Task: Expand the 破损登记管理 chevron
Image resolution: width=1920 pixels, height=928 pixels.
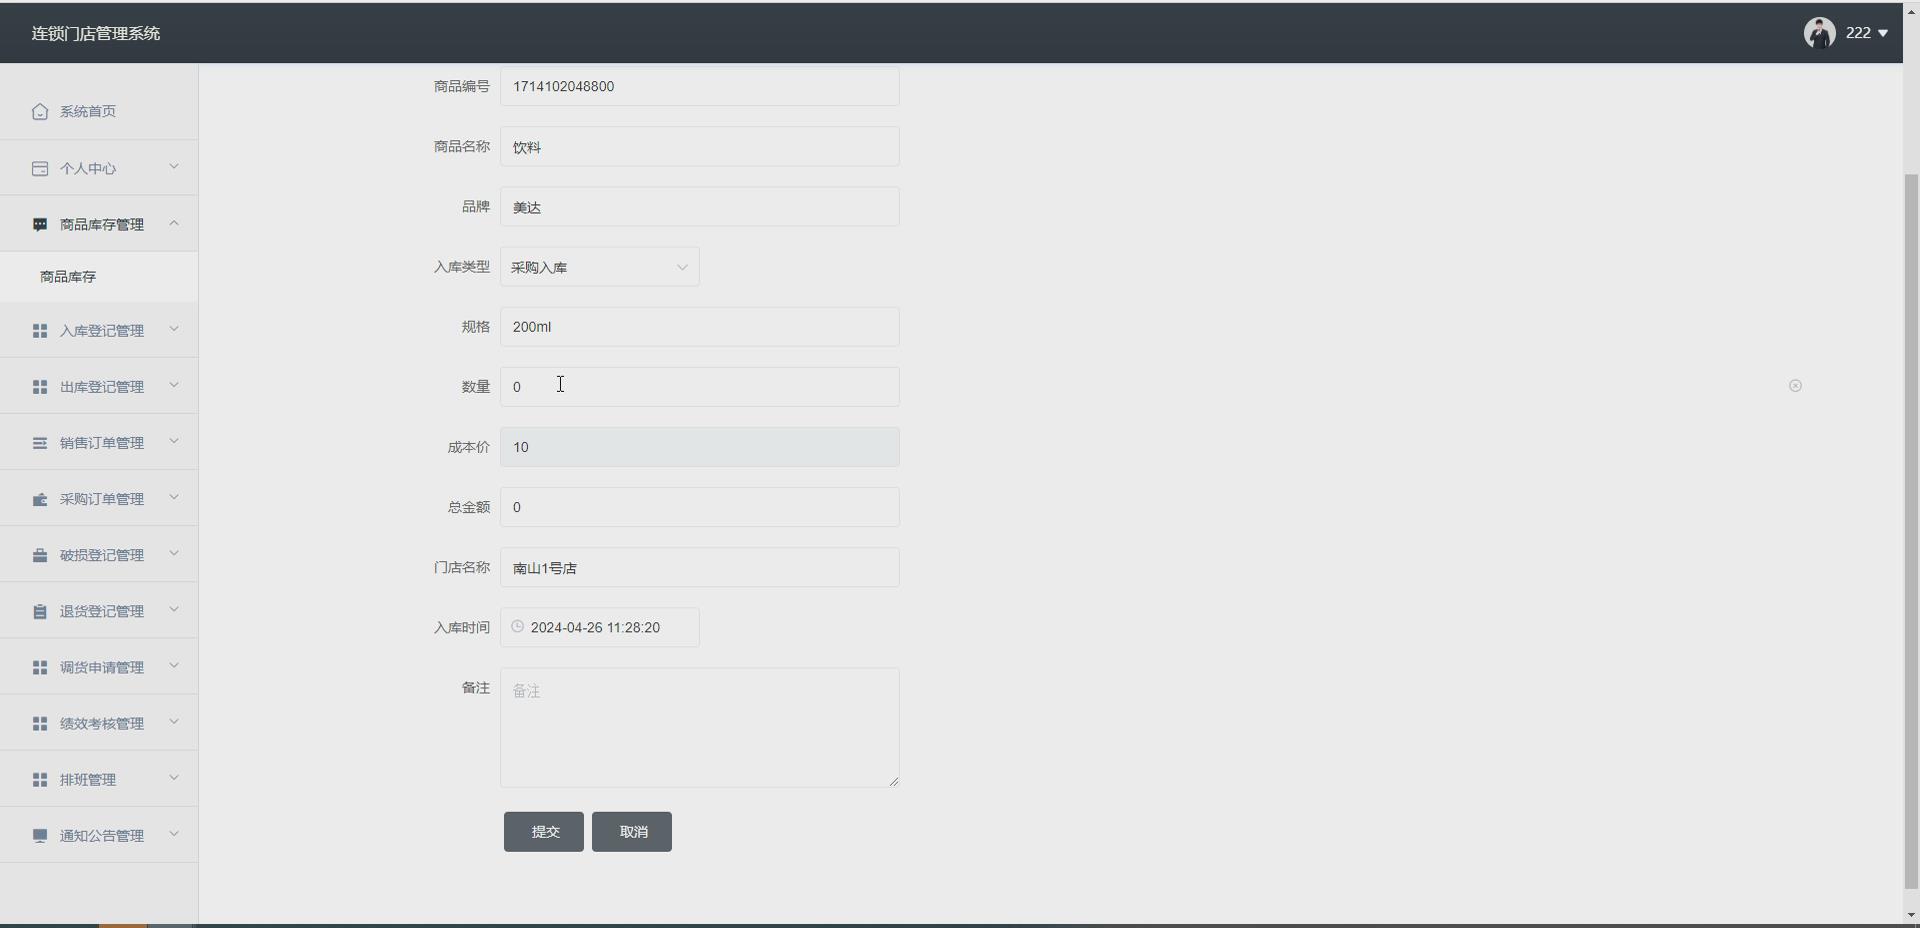Action: (174, 553)
